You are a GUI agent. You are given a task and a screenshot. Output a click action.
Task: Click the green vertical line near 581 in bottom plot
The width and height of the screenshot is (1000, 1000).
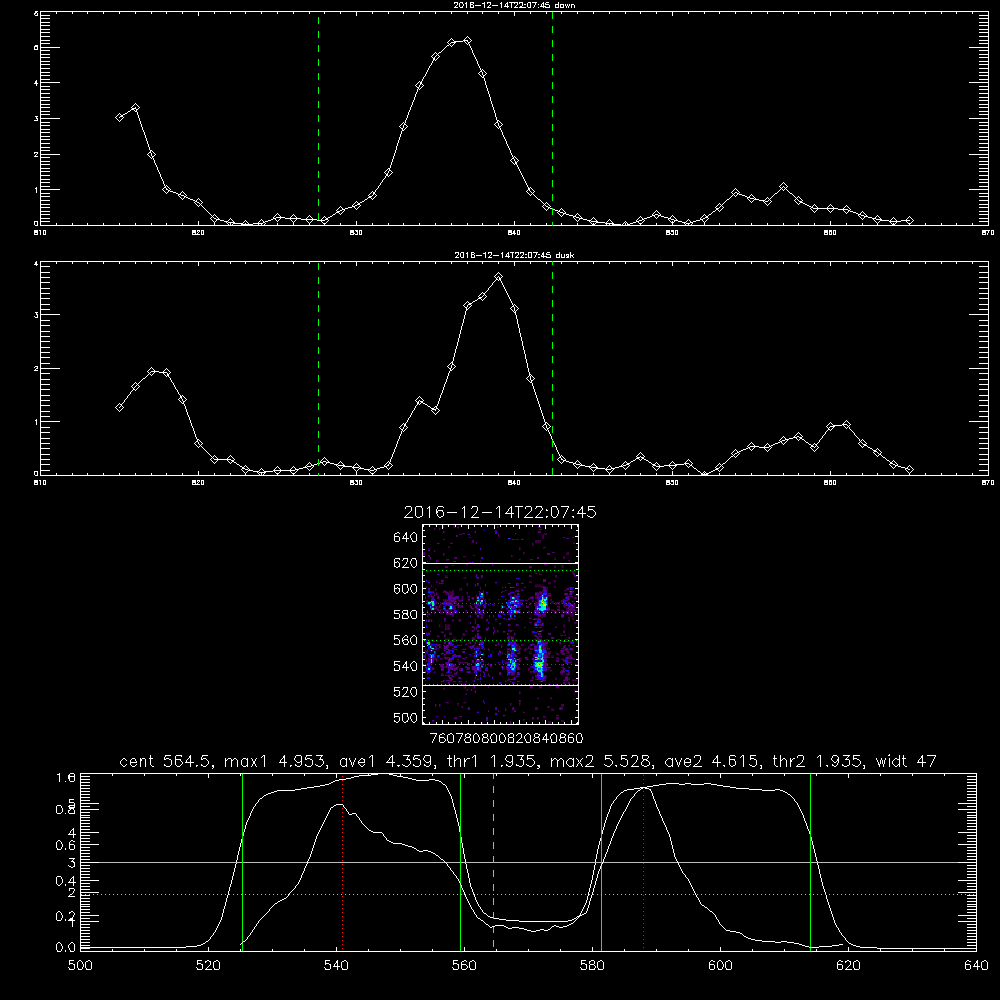point(601,861)
